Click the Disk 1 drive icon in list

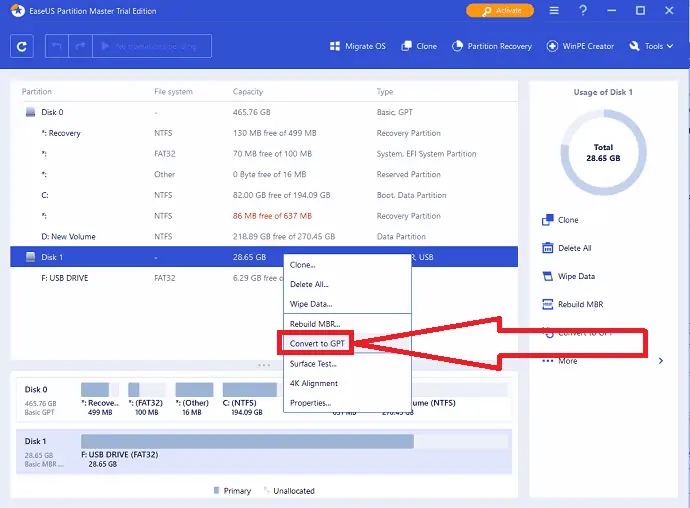30,257
